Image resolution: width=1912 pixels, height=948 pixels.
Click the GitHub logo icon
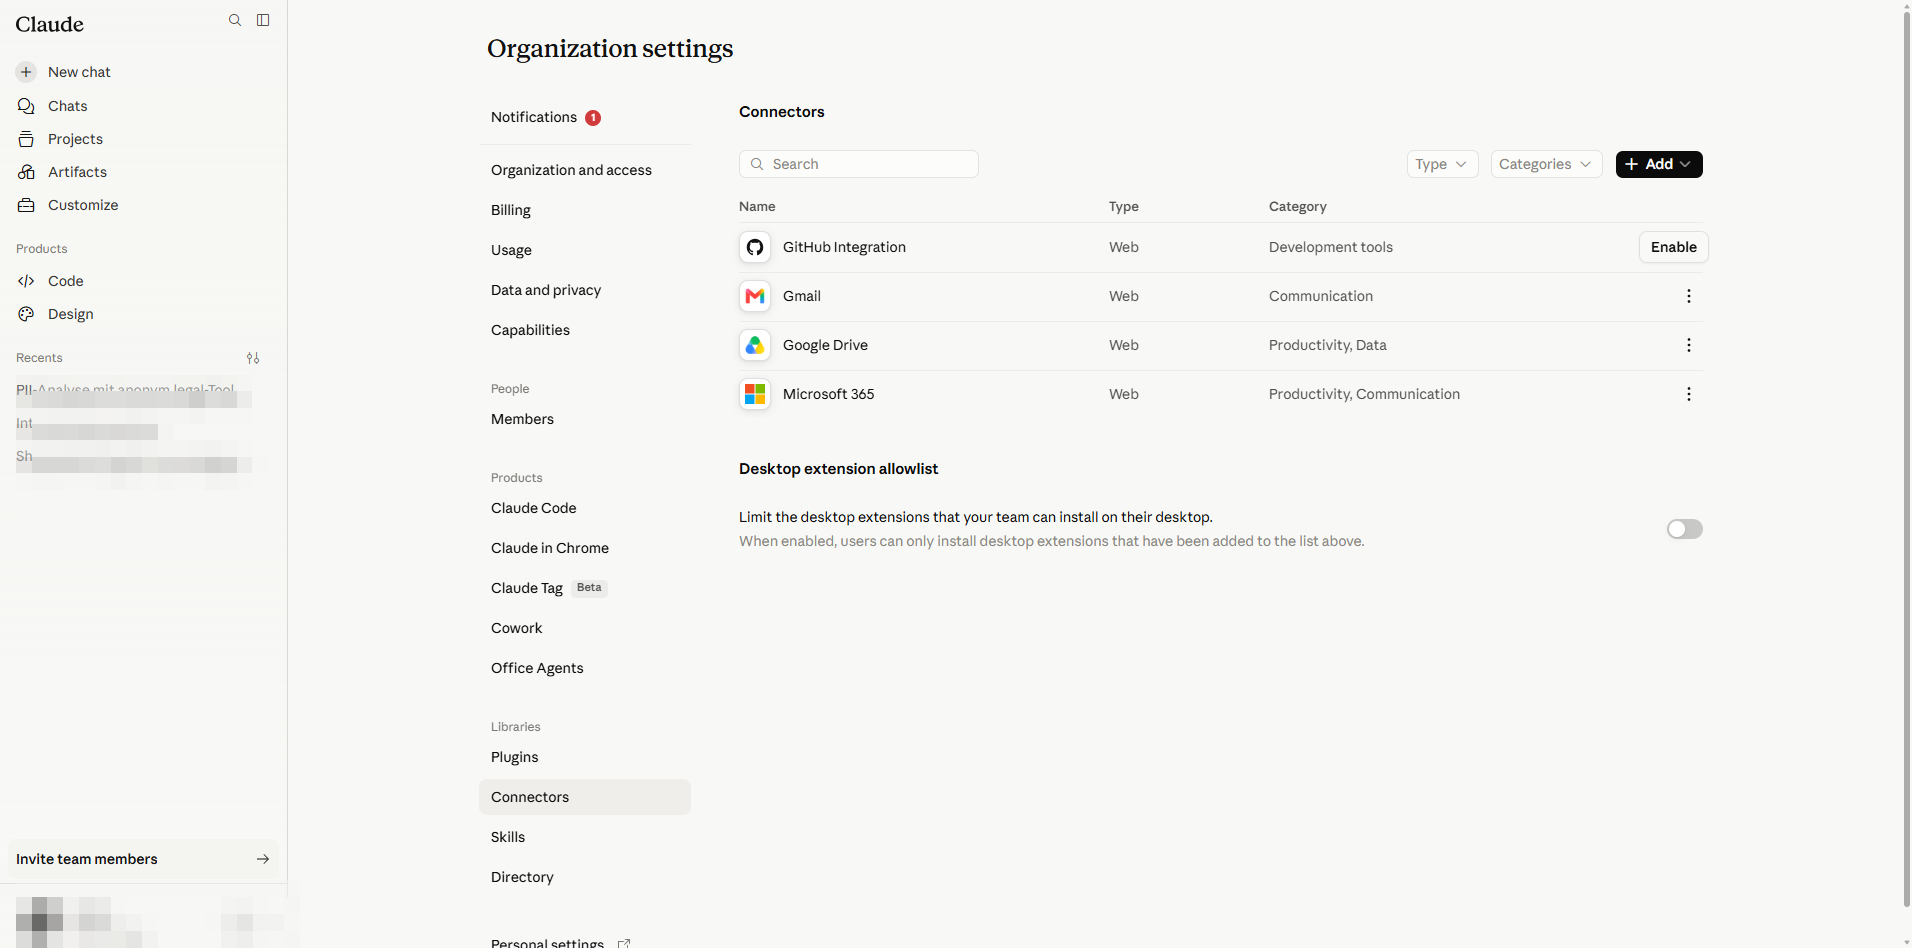[755, 247]
